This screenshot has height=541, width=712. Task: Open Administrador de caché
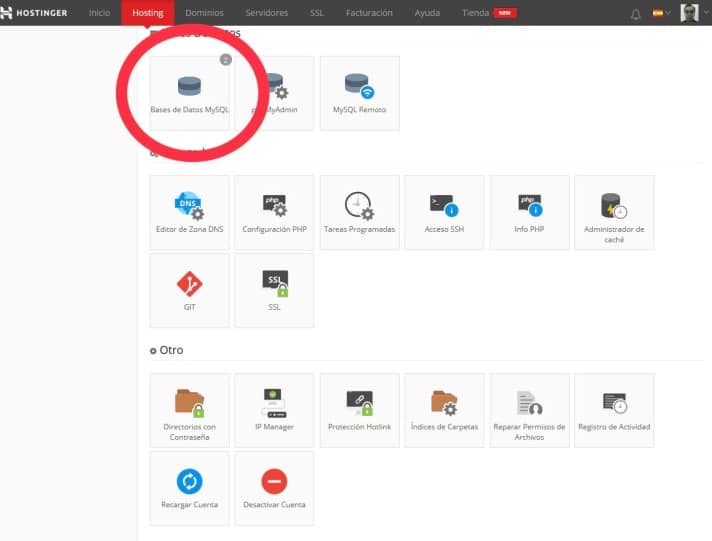click(x=614, y=213)
